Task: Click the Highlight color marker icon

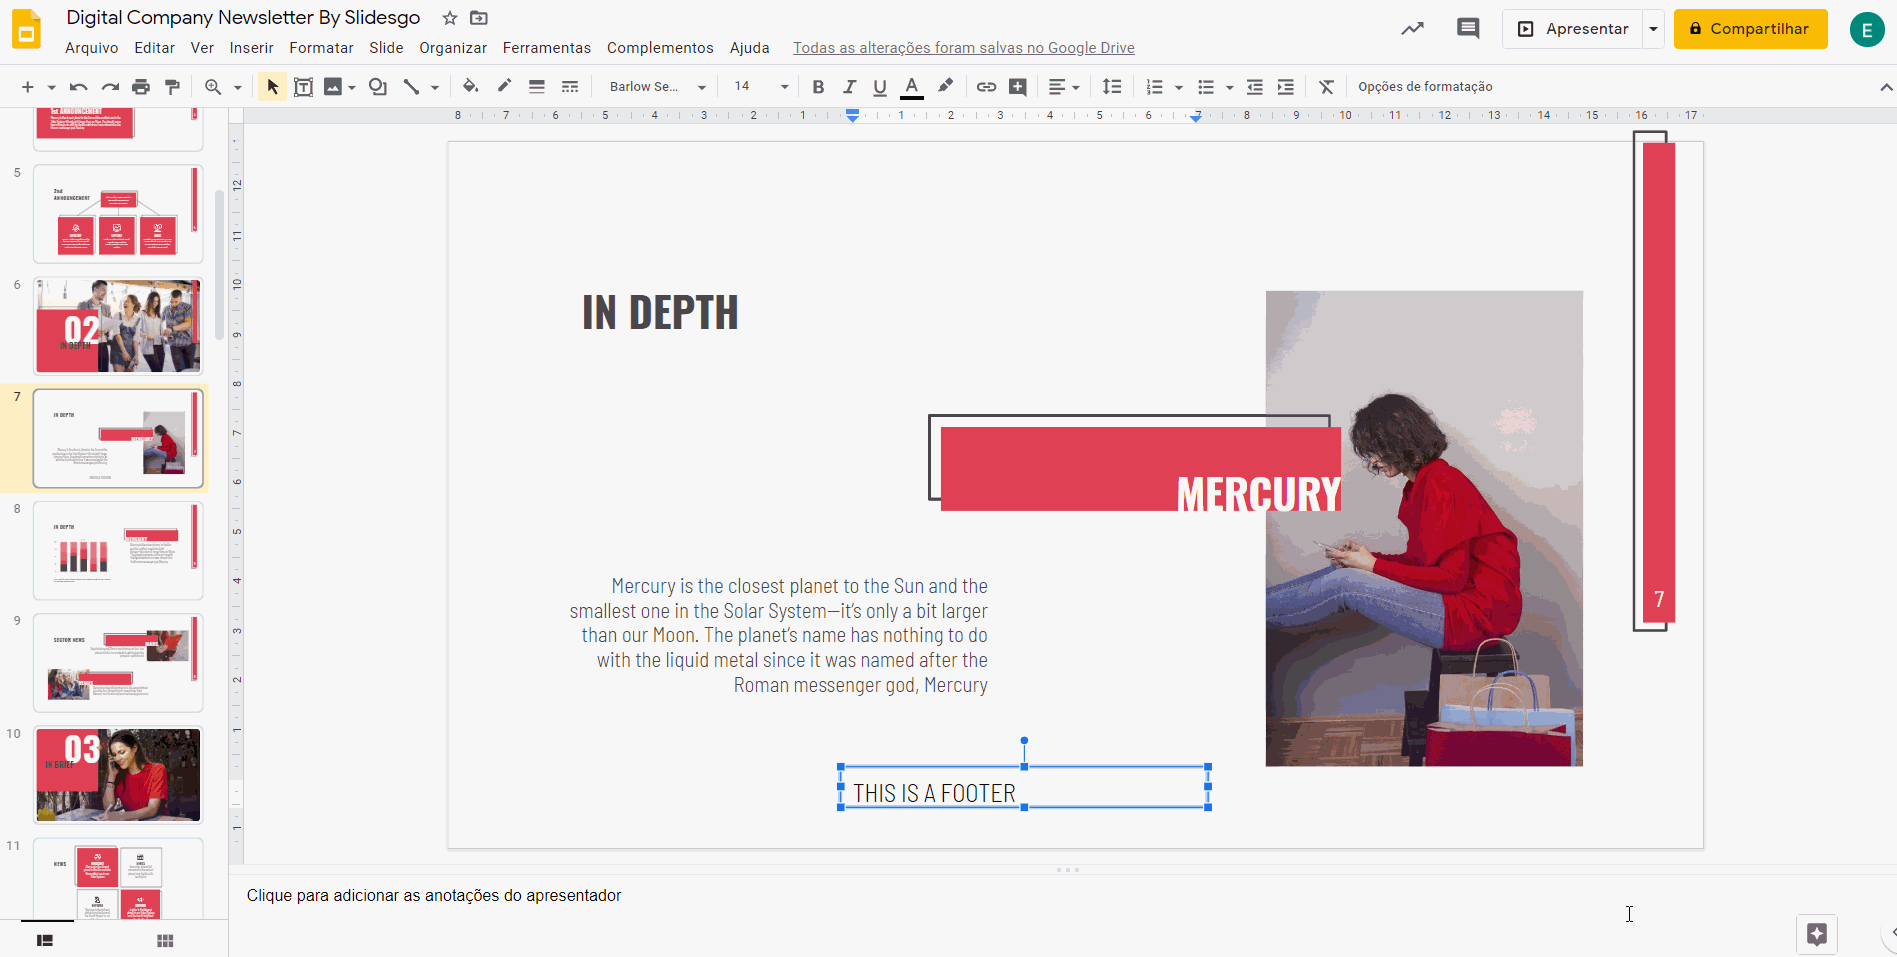Action: pyautogui.click(x=945, y=87)
